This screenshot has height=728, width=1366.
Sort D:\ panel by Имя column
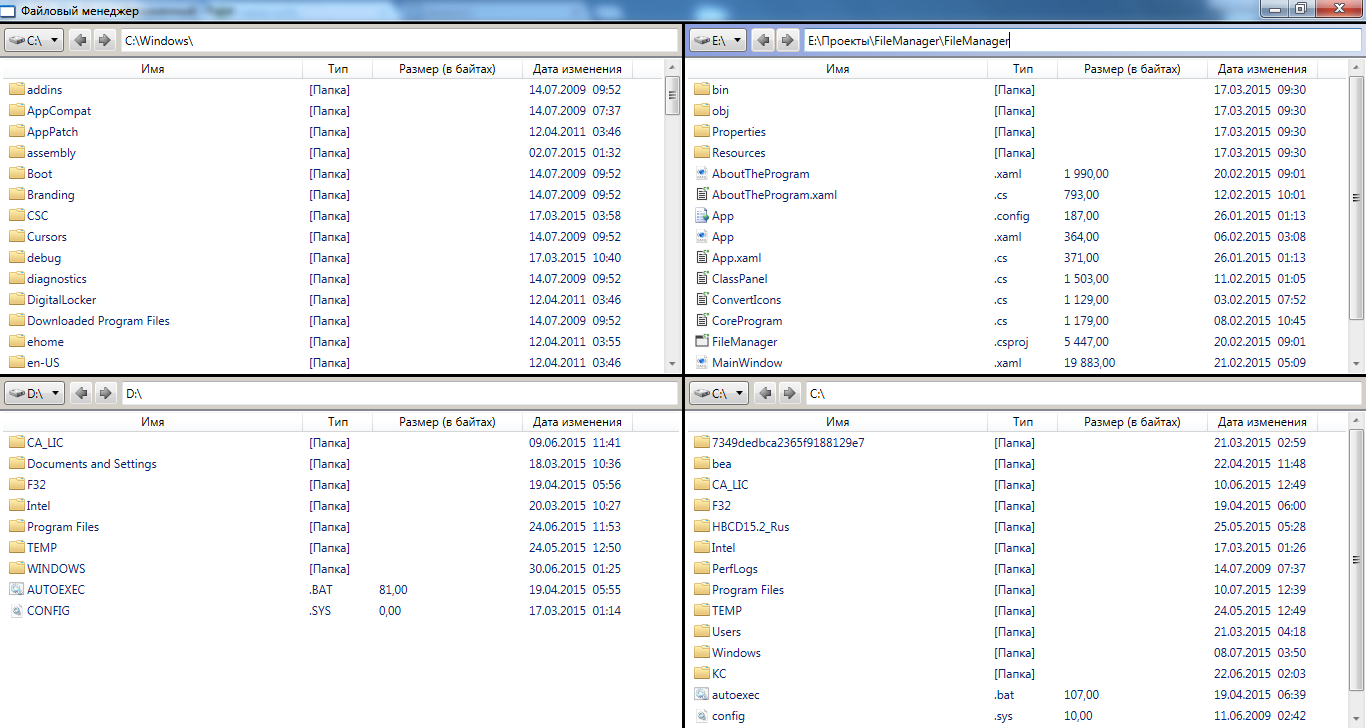(153, 422)
